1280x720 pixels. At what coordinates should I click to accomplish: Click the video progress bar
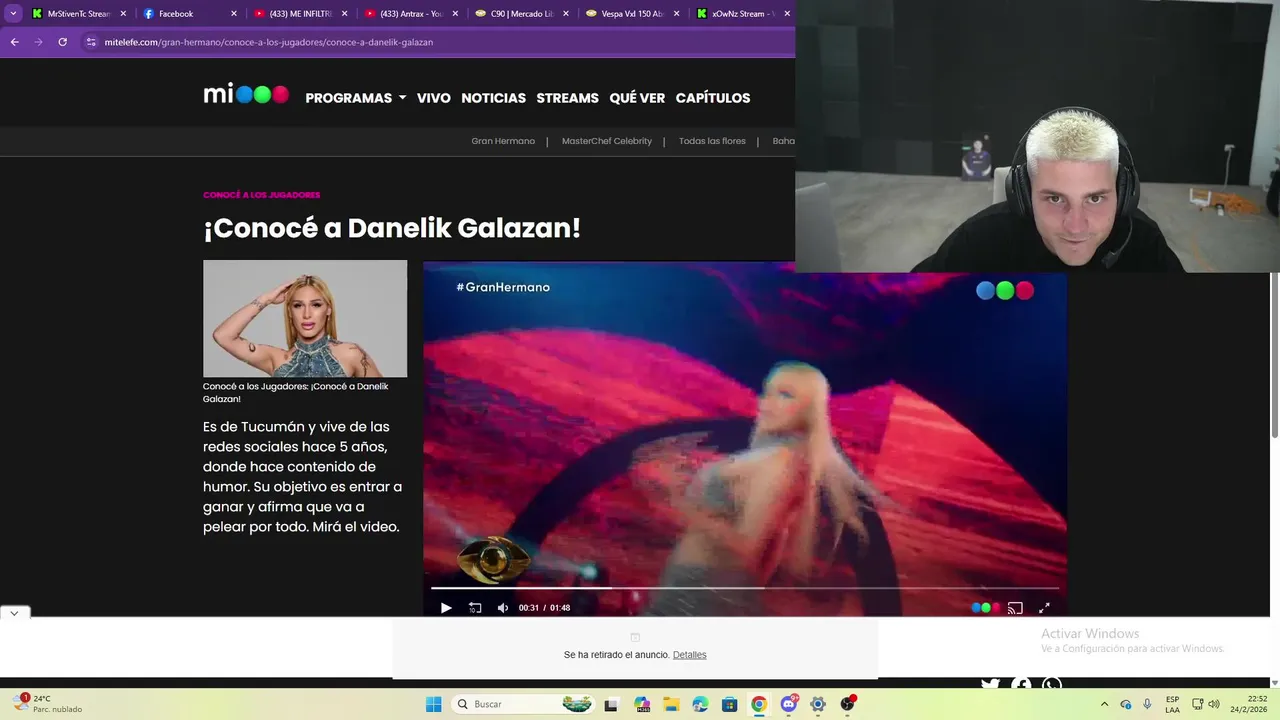[x=744, y=588]
